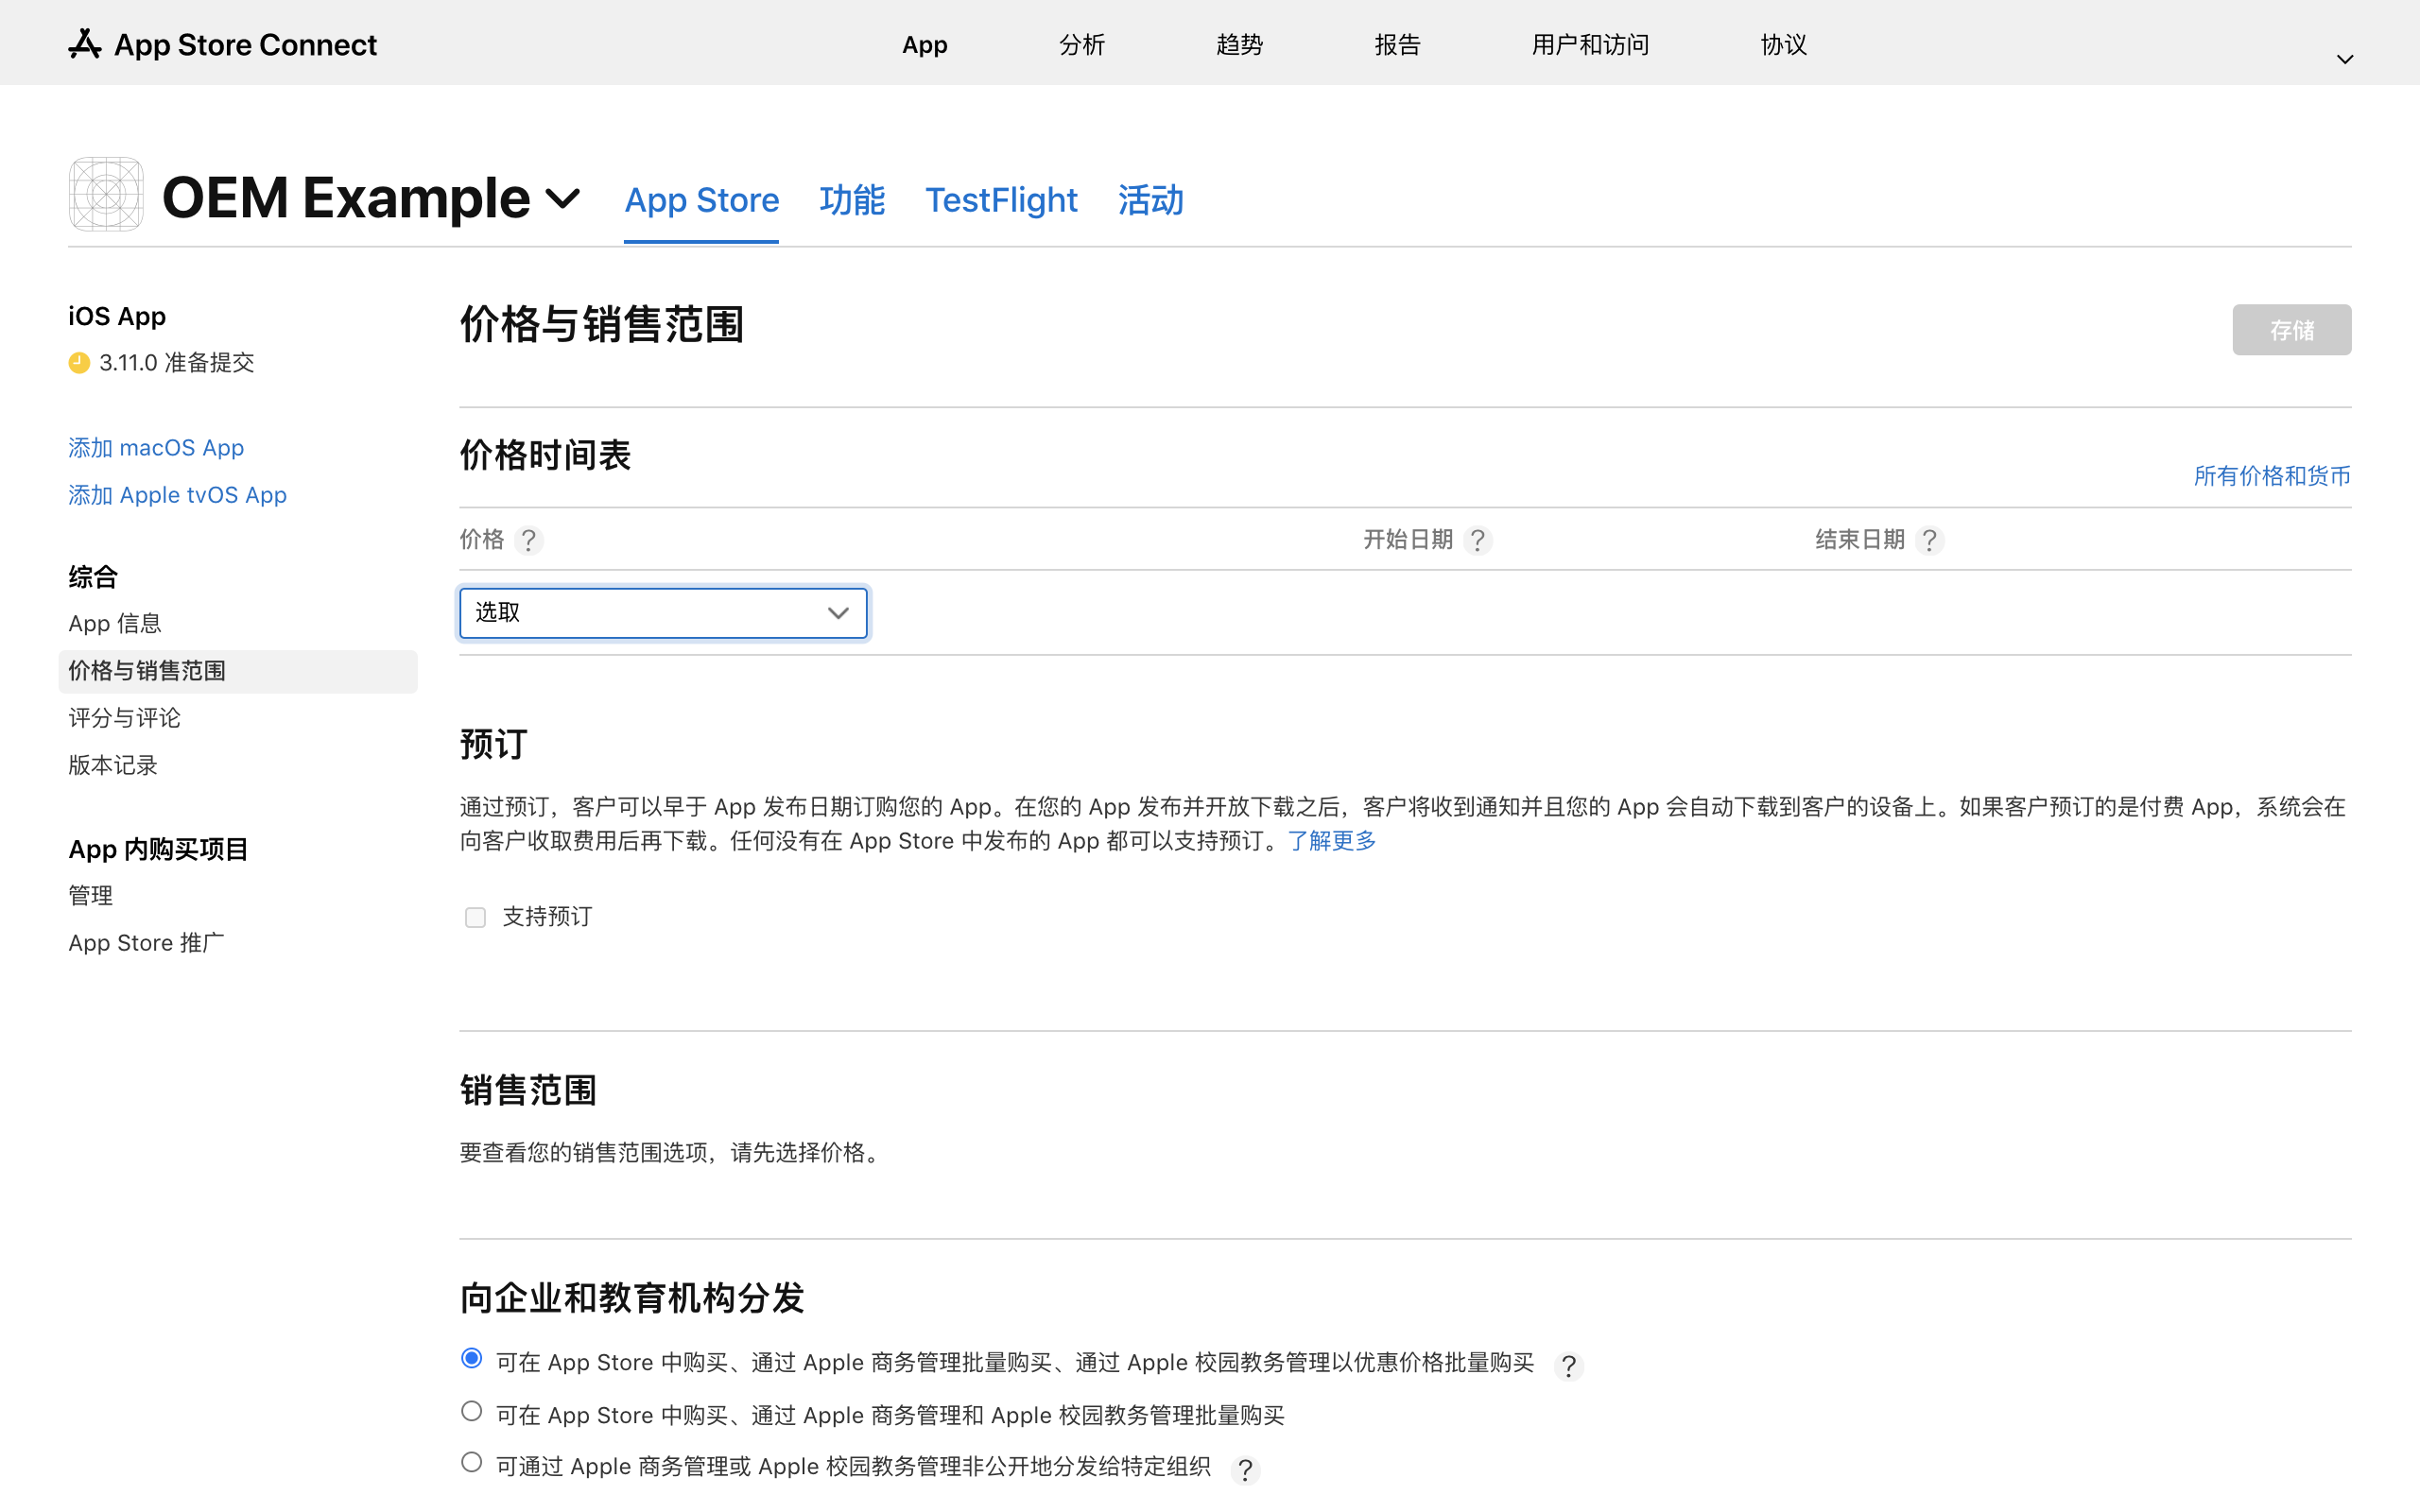Enable the 支持预订 checkbox
The image size is (2420, 1512).
click(475, 917)
